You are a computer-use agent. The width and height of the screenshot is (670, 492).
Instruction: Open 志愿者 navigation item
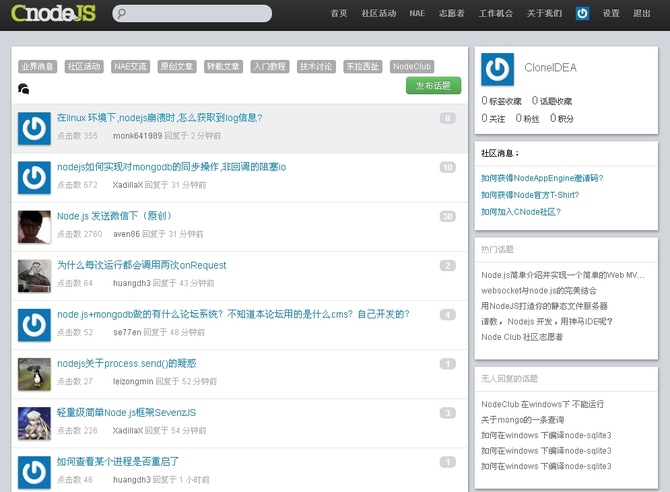point(452,13)
